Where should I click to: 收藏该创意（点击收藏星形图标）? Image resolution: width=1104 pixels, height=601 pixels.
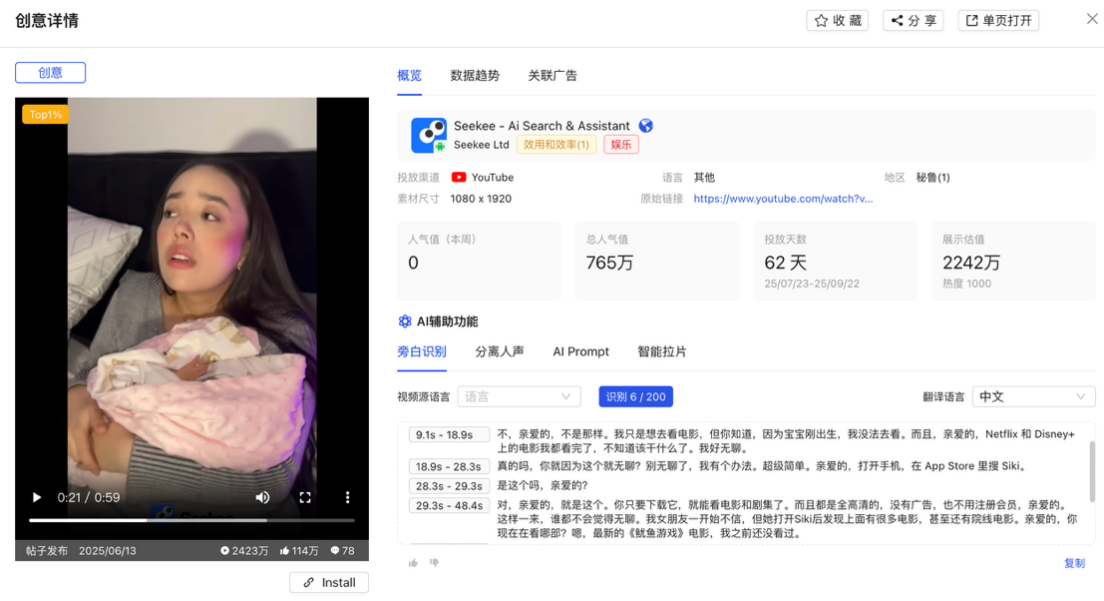point(820,19)
